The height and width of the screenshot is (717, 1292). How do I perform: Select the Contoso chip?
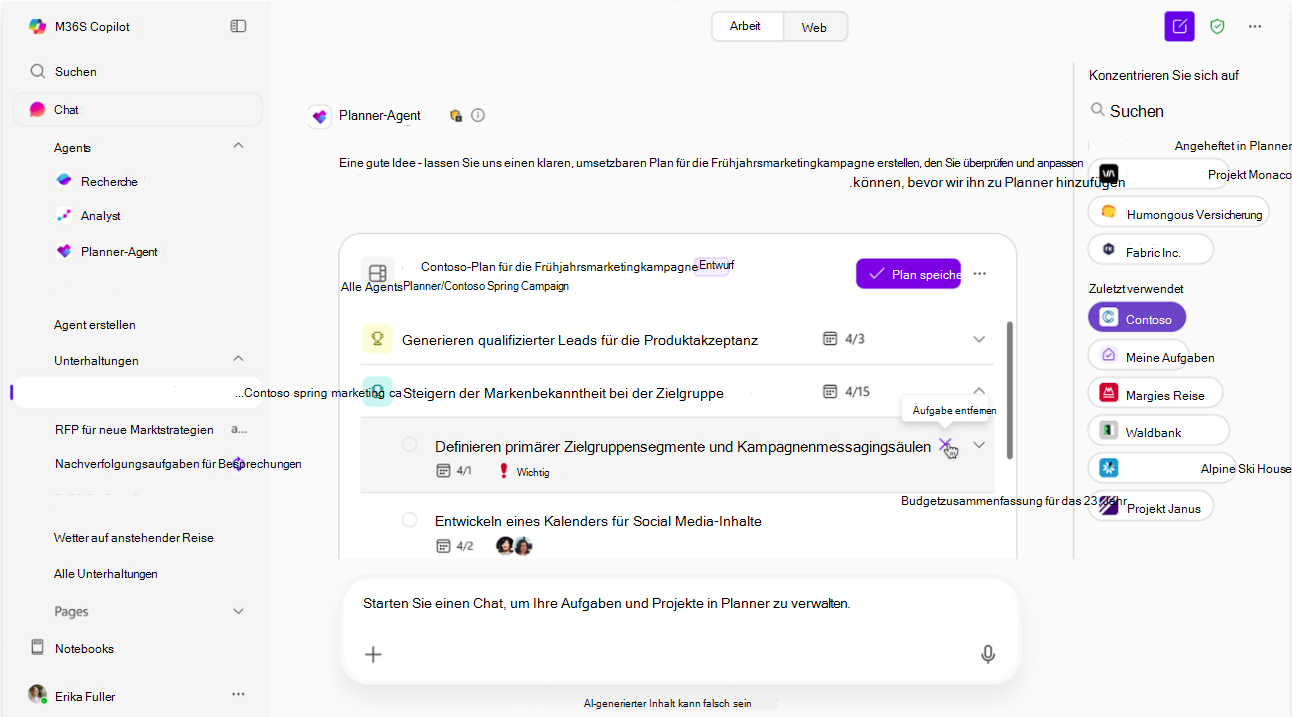(x=1137, y=318)
